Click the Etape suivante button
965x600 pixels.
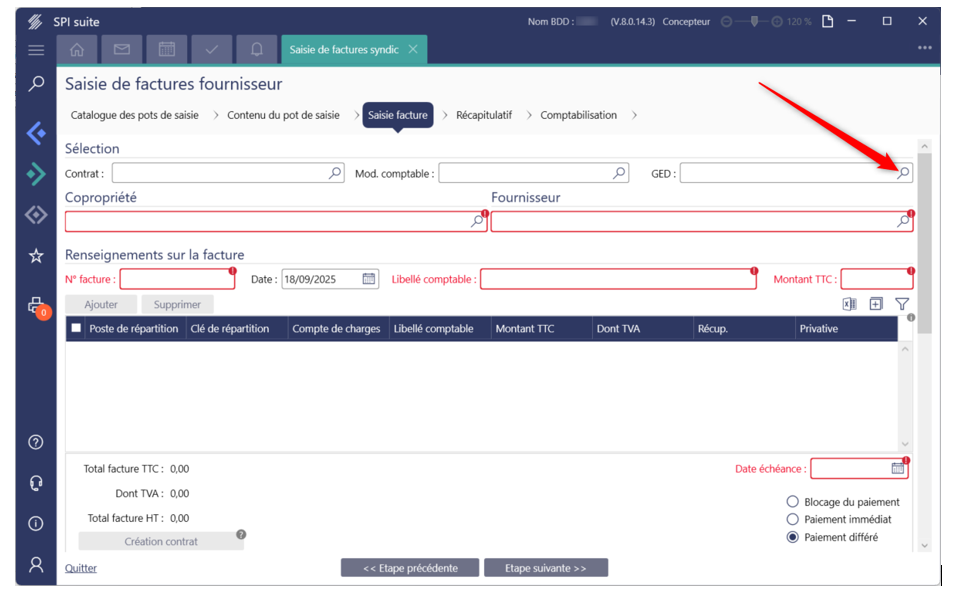click(546, 568)
